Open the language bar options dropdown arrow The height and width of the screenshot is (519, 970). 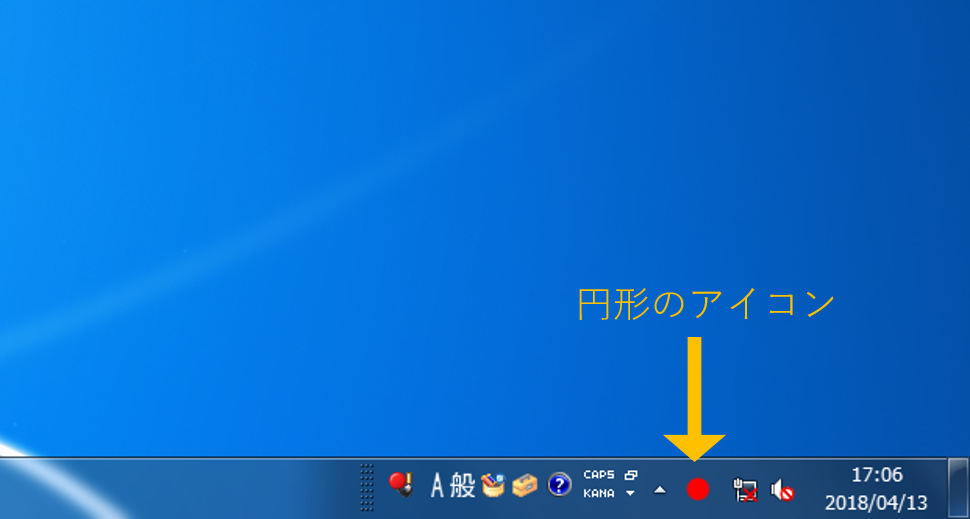pyautogui.click(x=630, y=494)
